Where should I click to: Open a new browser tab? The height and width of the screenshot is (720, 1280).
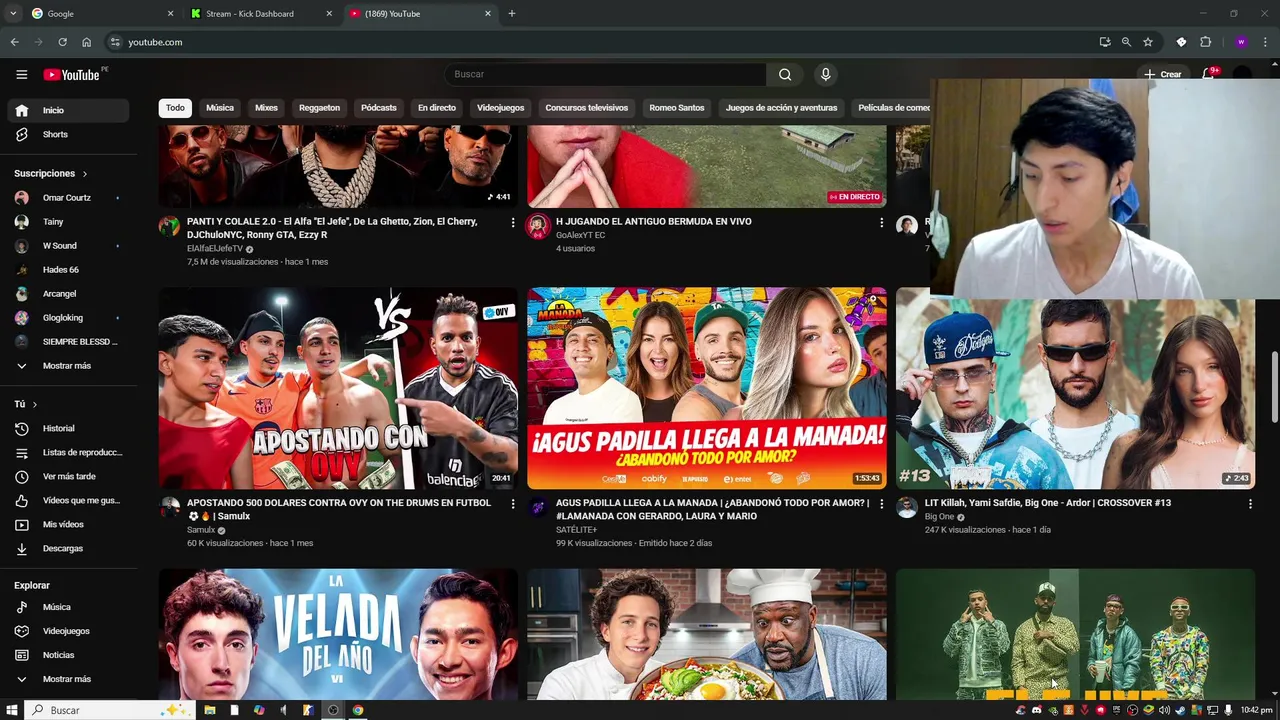click(x=511, y=14)
